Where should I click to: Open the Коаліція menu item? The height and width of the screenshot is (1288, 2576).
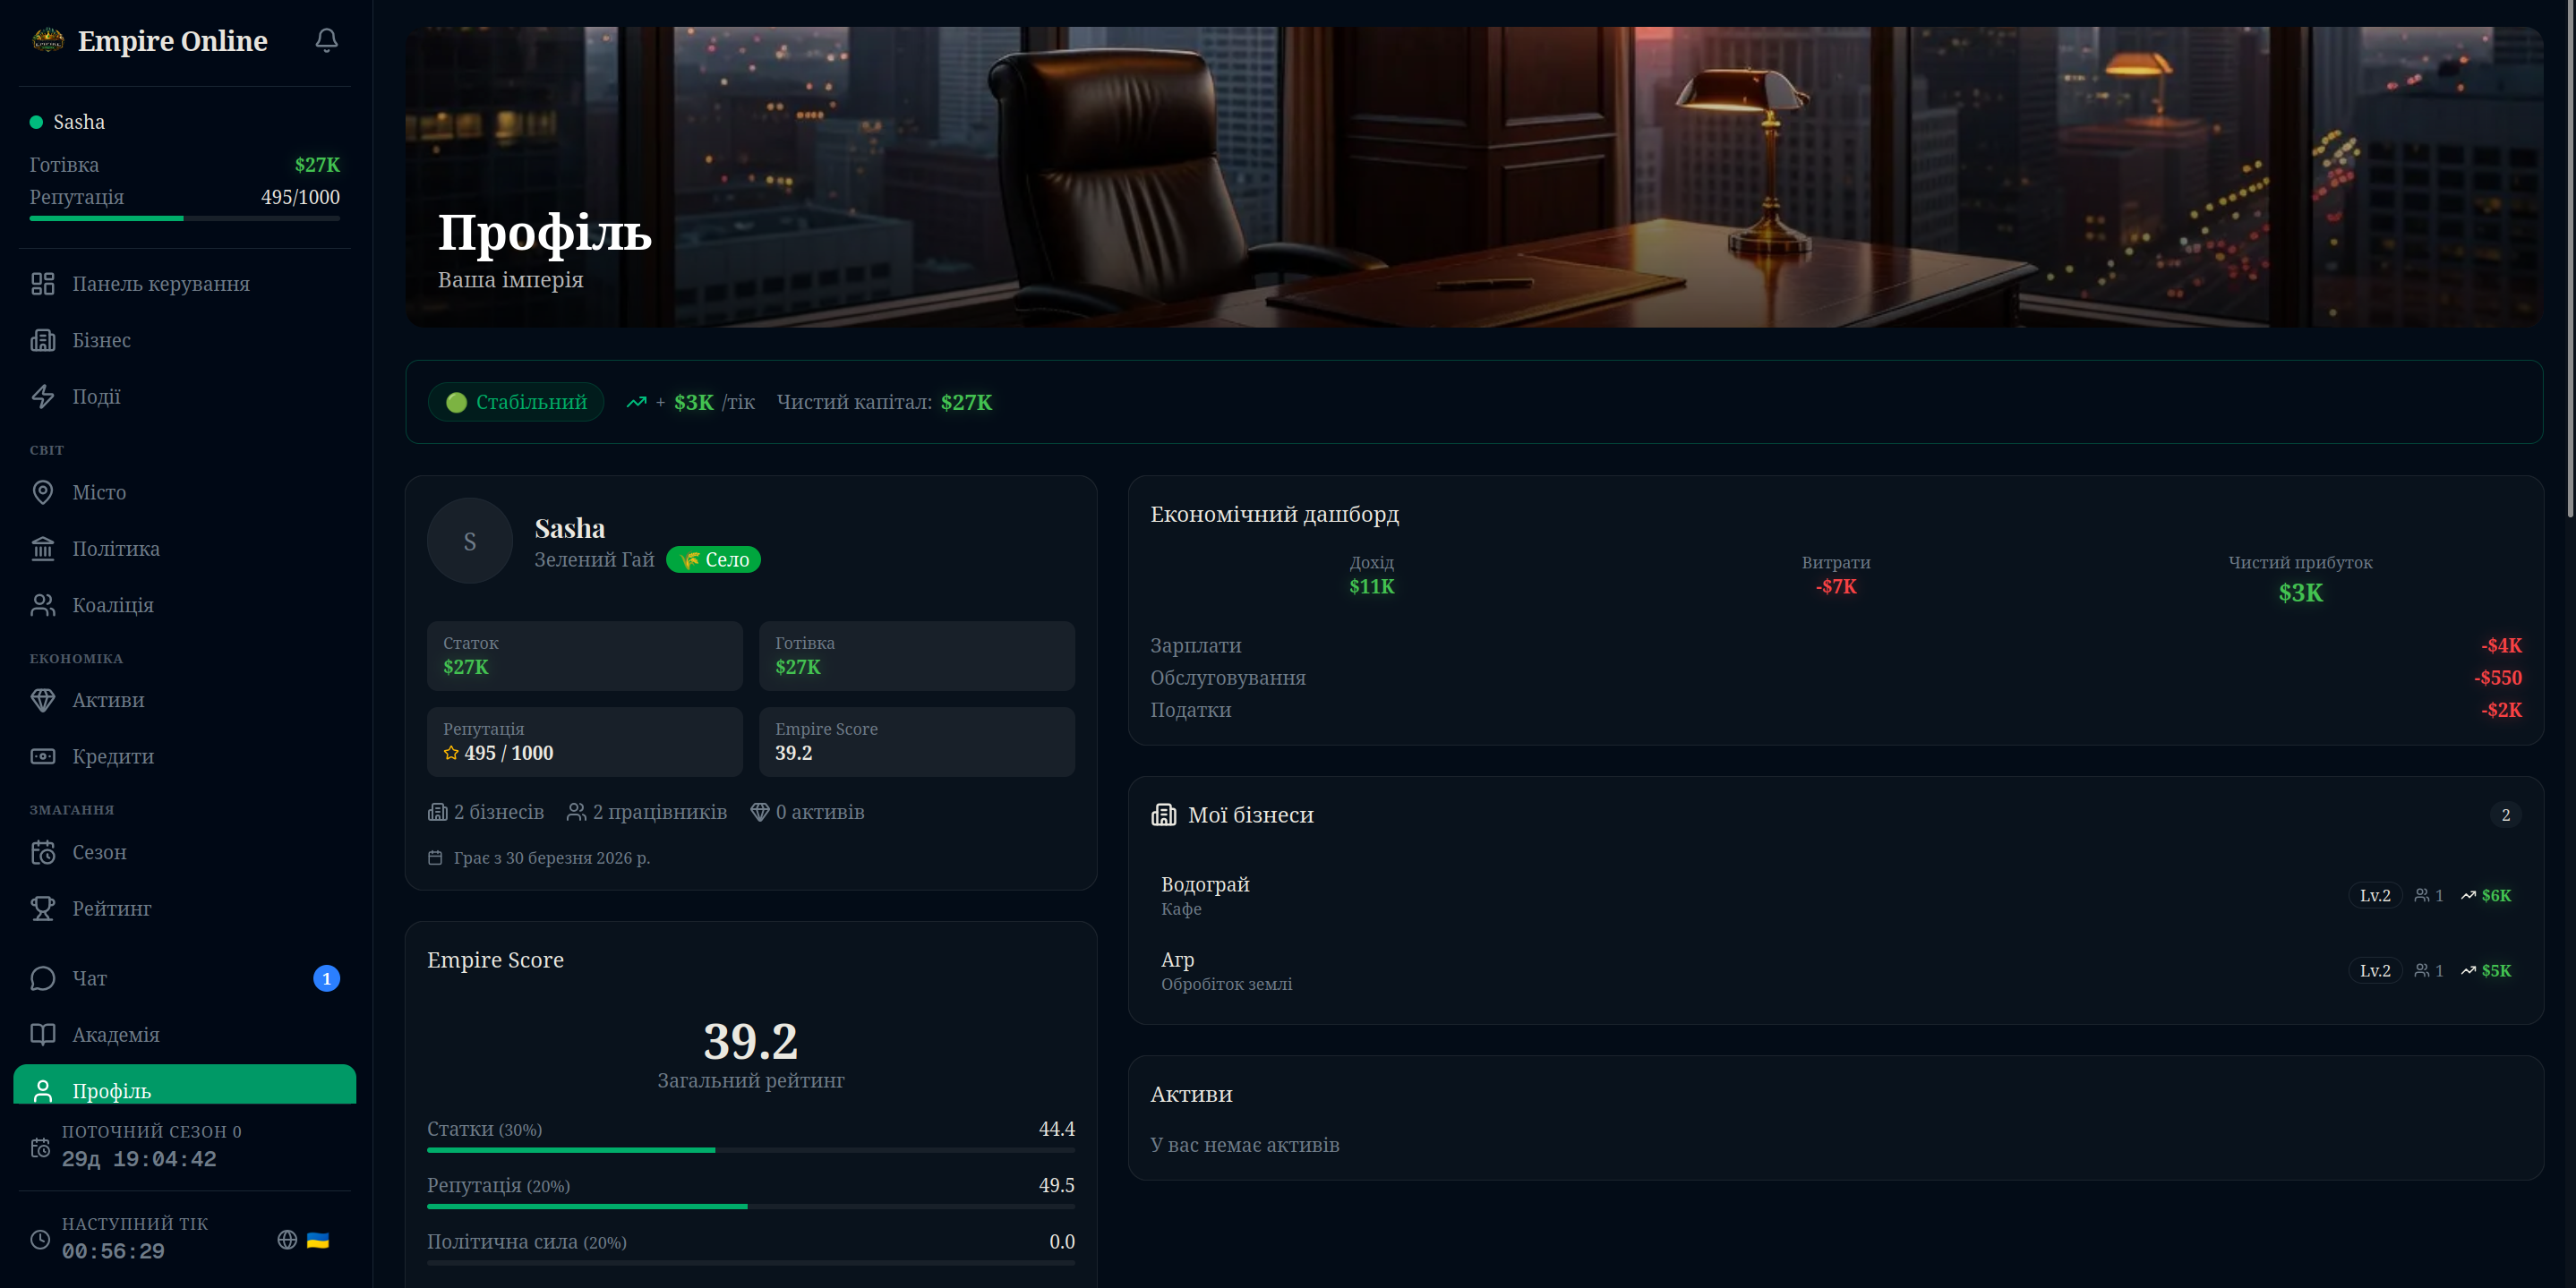(x=112, y=605)
